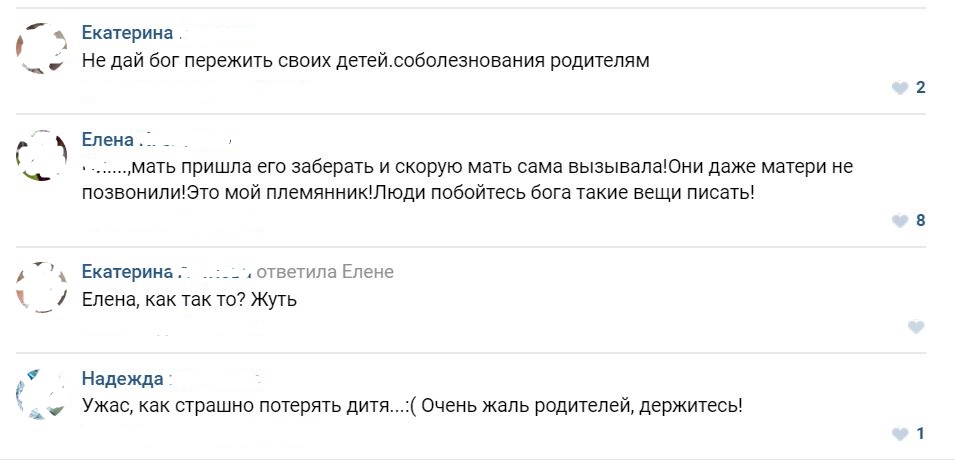Click the heart on Елена's nephew comment
955x464 pixels.
coord(900,221)
